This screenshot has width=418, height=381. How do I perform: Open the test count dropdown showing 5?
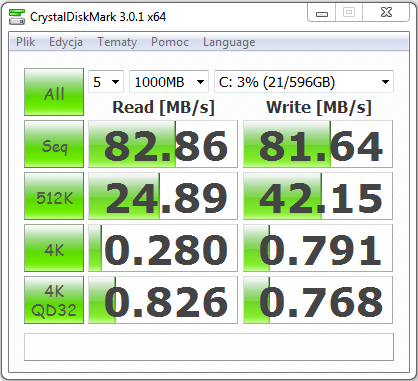pos(106,82)
